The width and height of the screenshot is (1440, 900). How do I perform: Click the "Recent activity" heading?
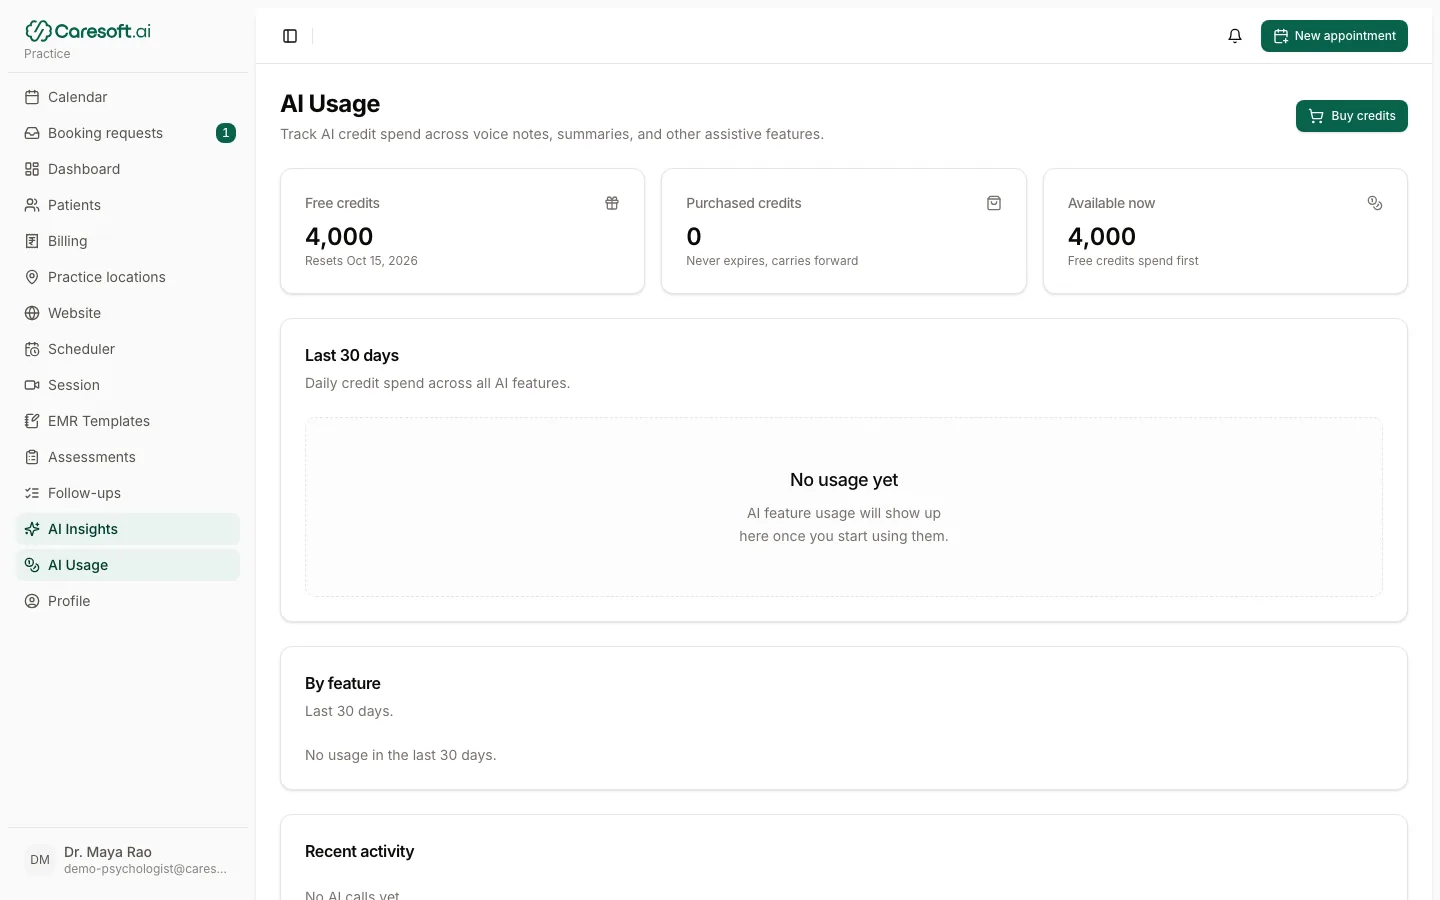click(359, 851)
